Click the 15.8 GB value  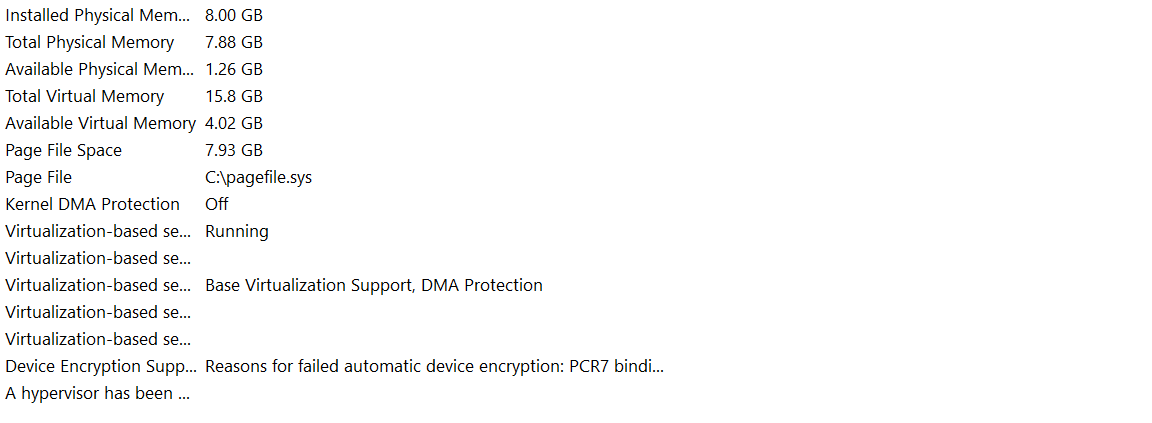pyautogui.click(x=234, y=96)
